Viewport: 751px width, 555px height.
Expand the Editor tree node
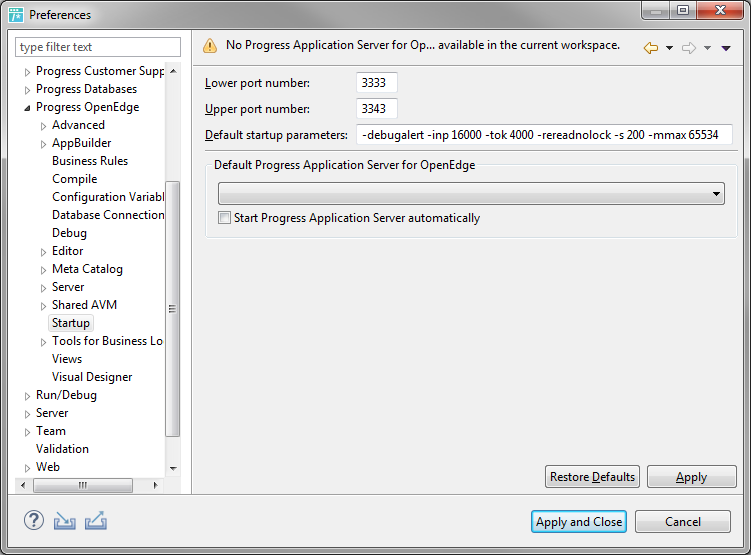coord(44,252)
